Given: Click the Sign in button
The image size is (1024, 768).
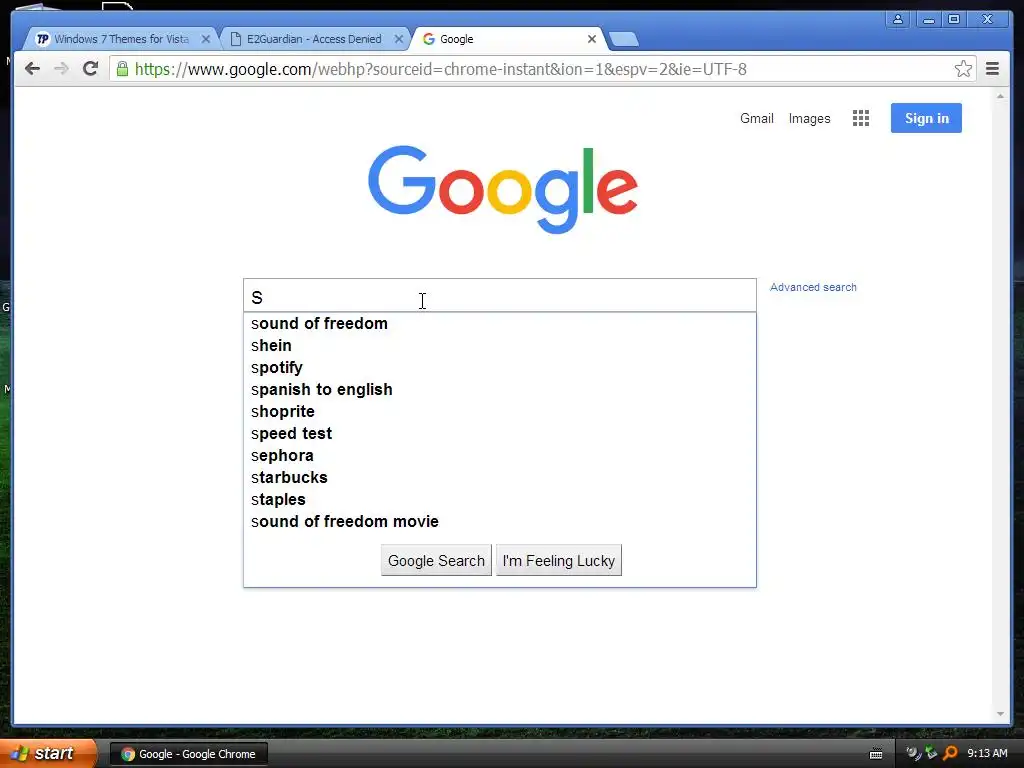Looking at the screenshot, I should [x=926, y=118].
